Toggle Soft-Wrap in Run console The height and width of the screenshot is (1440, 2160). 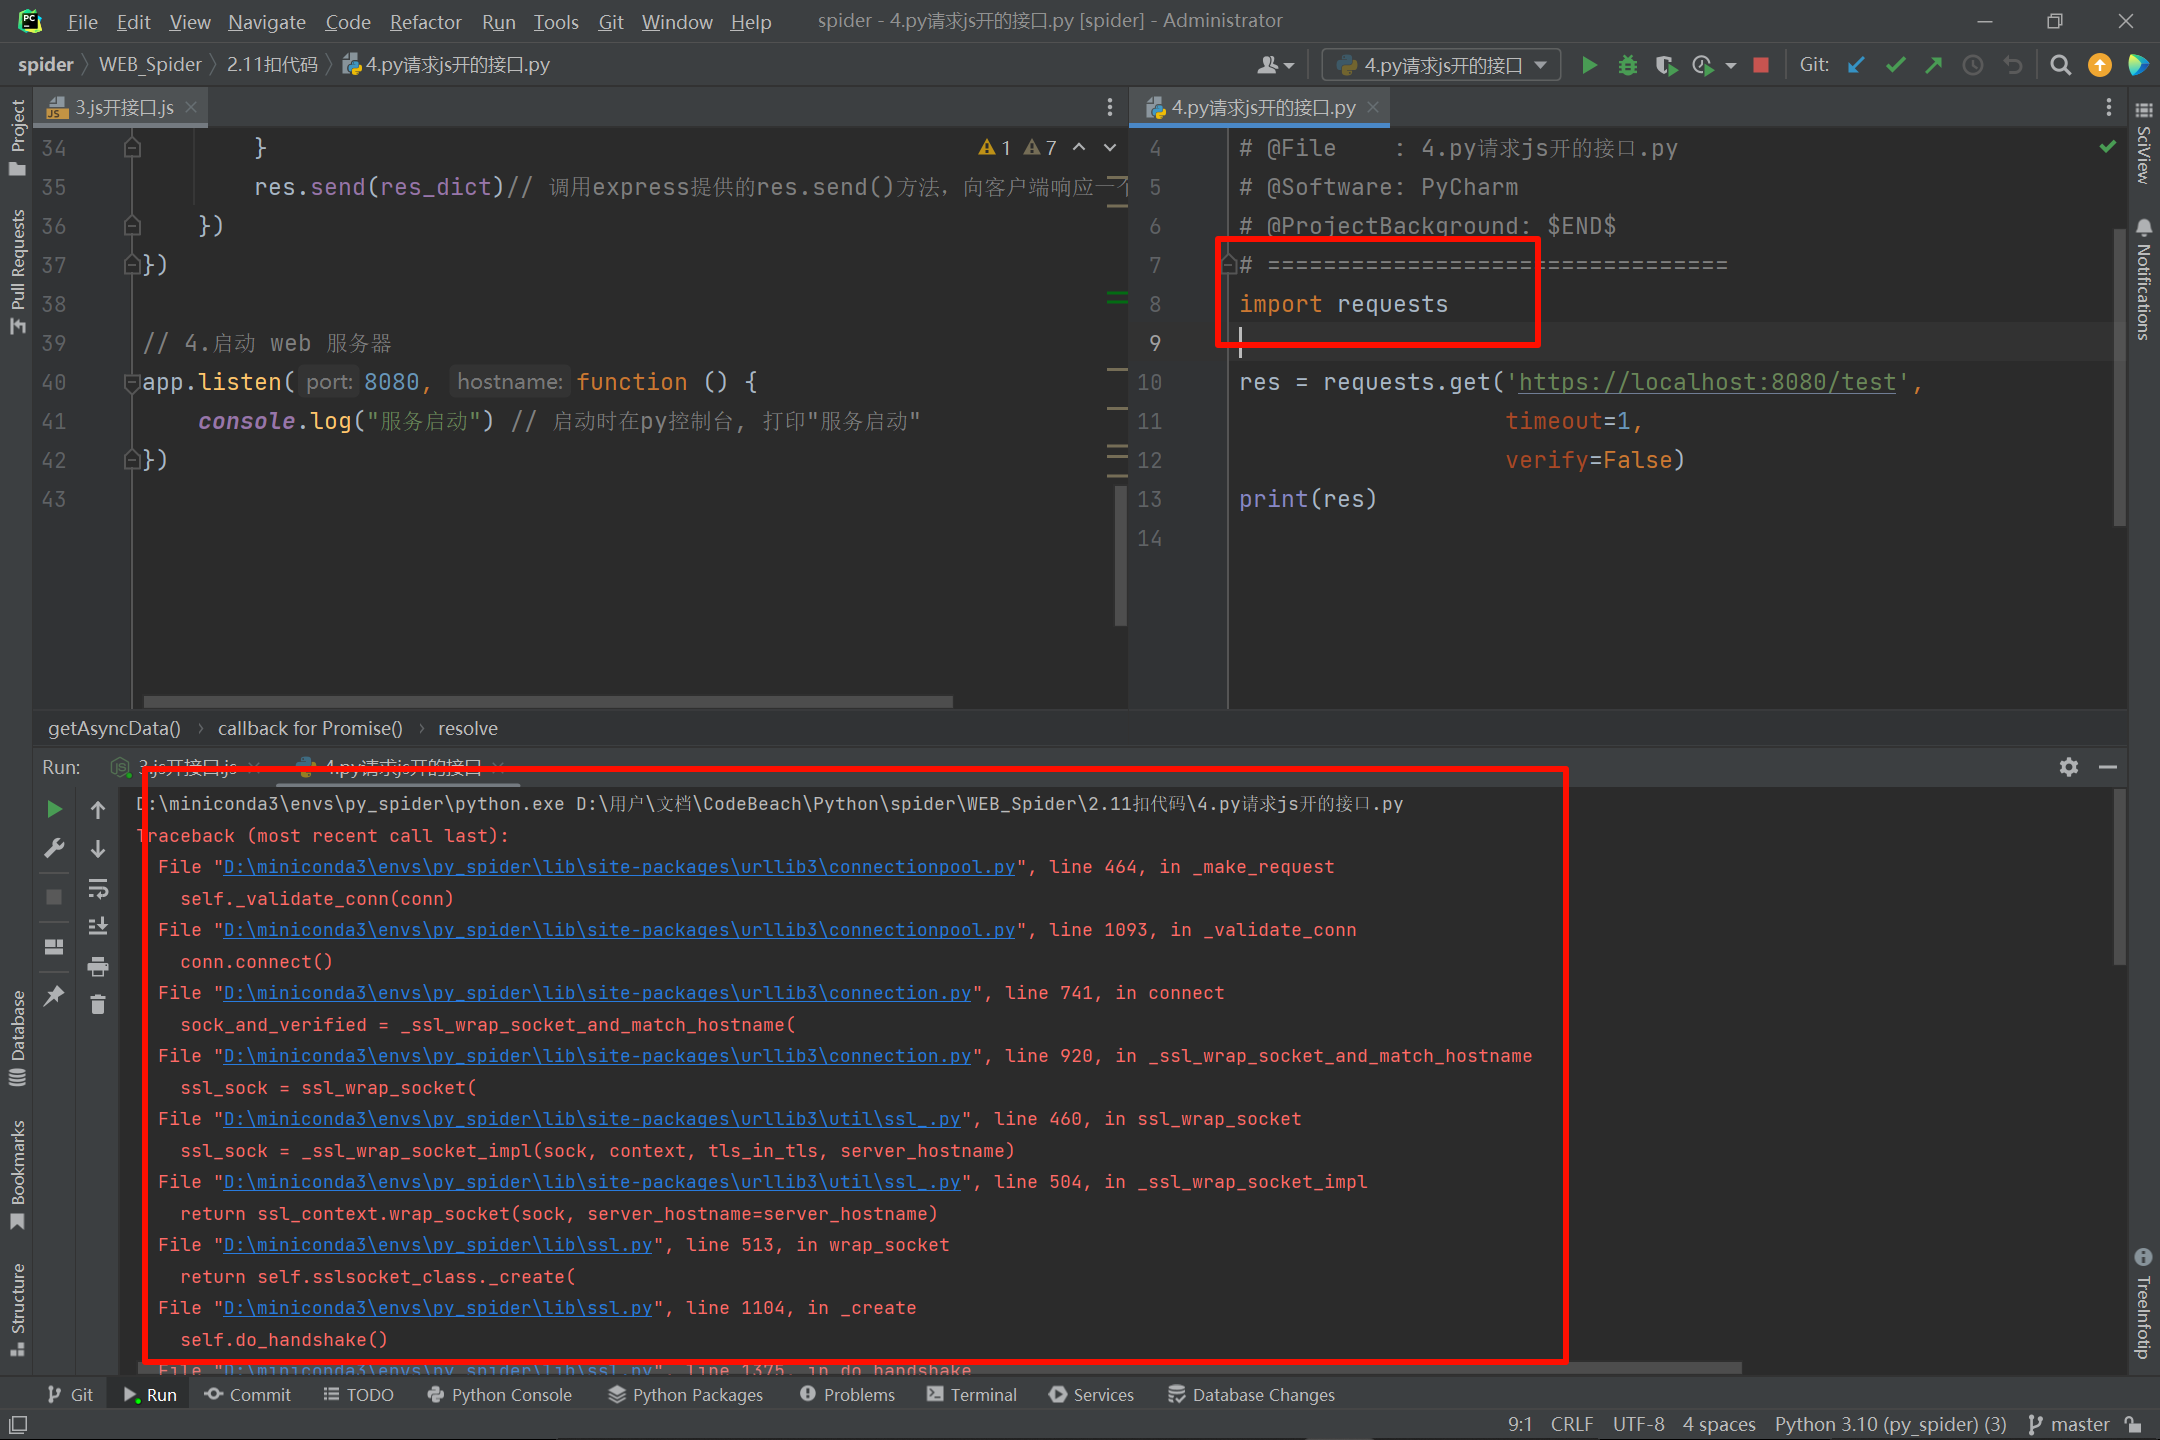coord(98,888)
